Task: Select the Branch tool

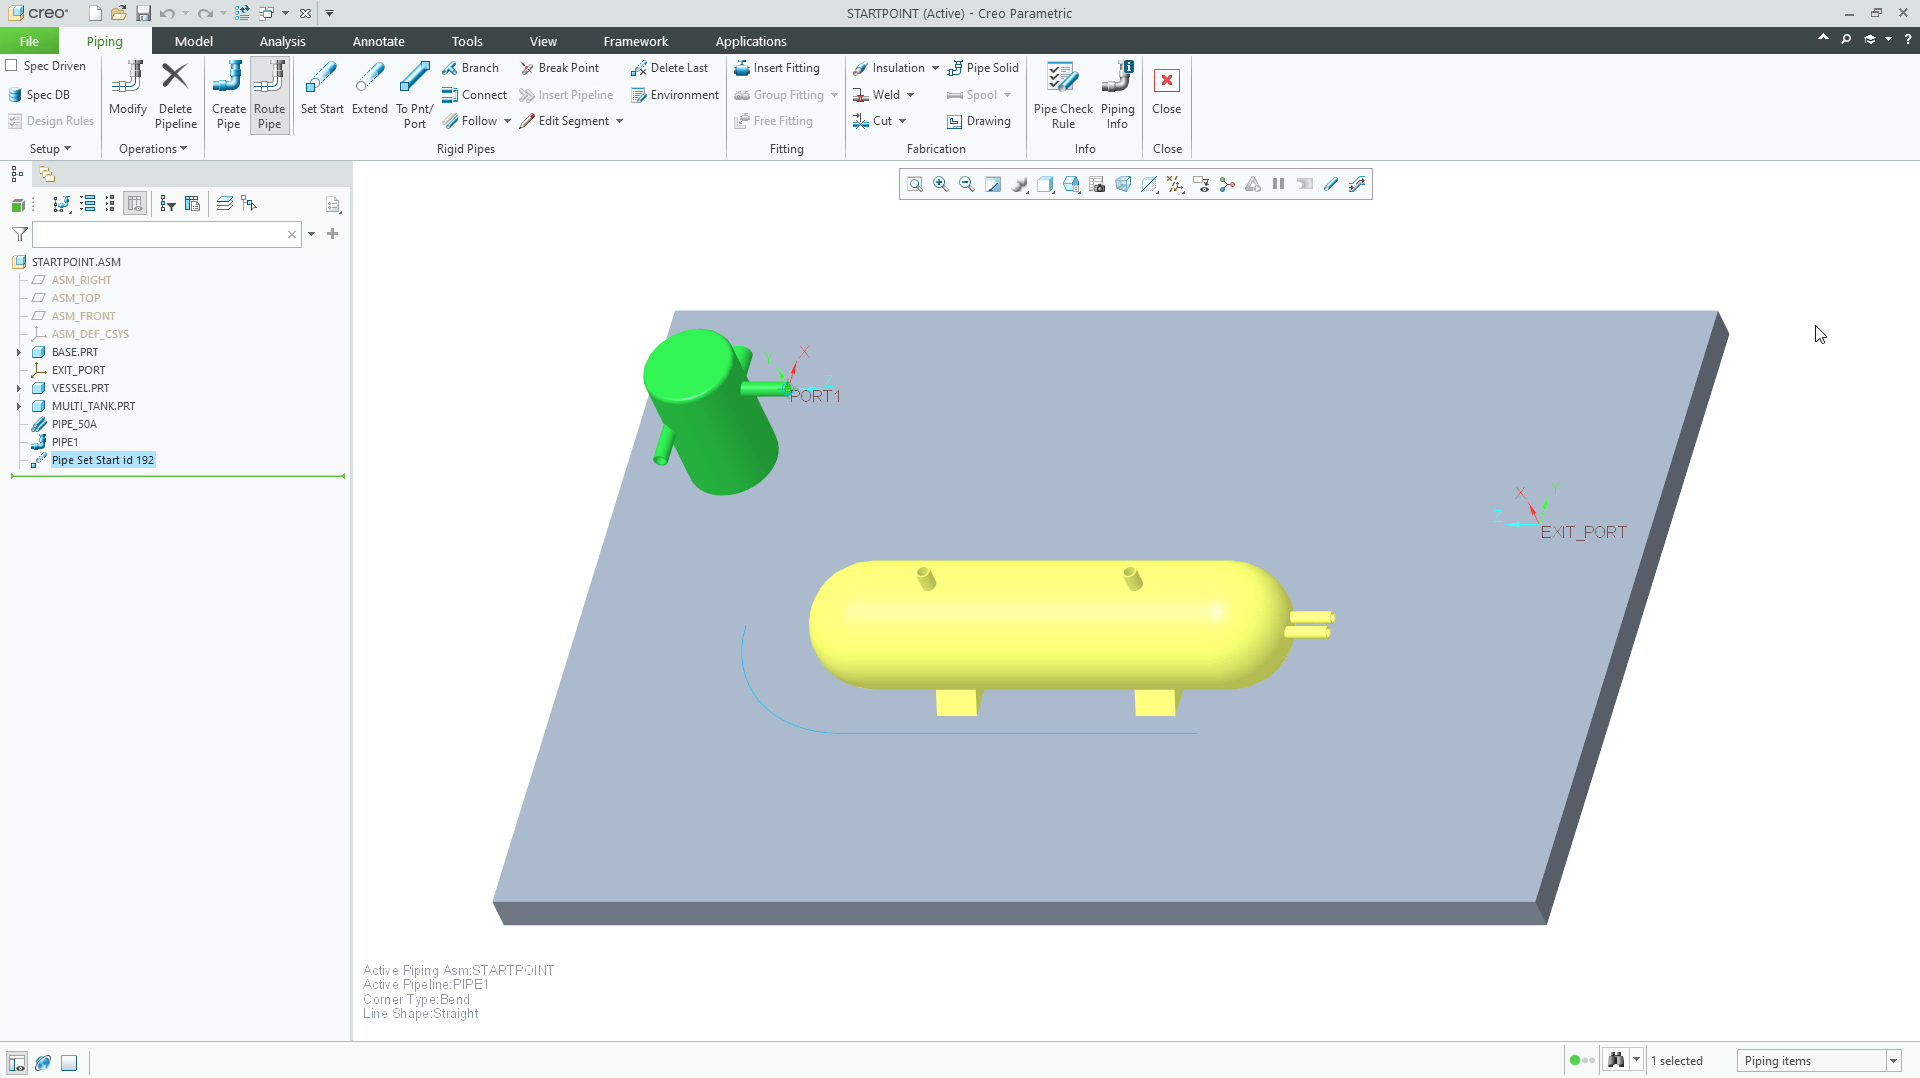Action: (x=470, y=67)
